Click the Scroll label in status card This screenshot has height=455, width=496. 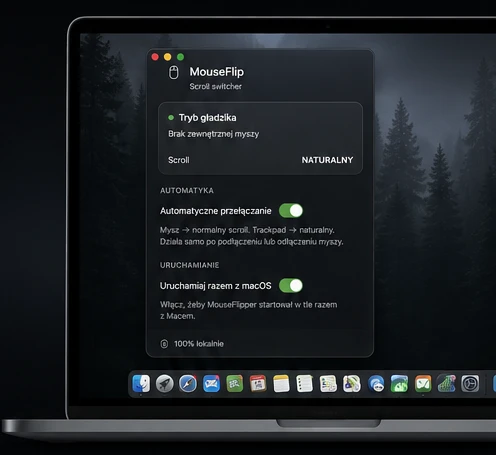(x=179, y=160)
